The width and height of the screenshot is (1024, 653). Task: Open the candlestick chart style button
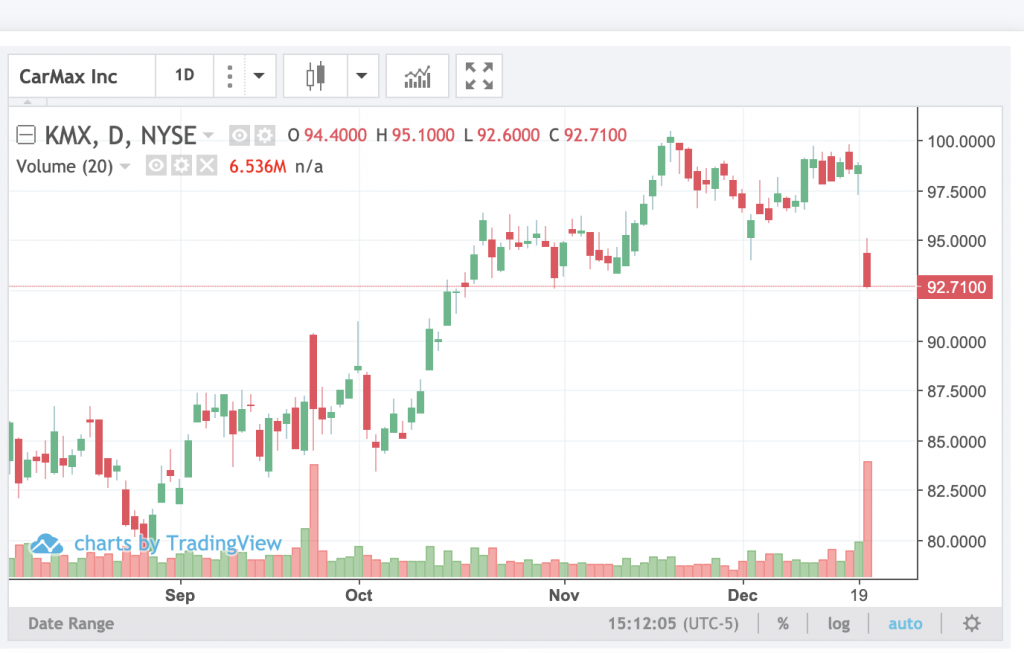point(316,76)
